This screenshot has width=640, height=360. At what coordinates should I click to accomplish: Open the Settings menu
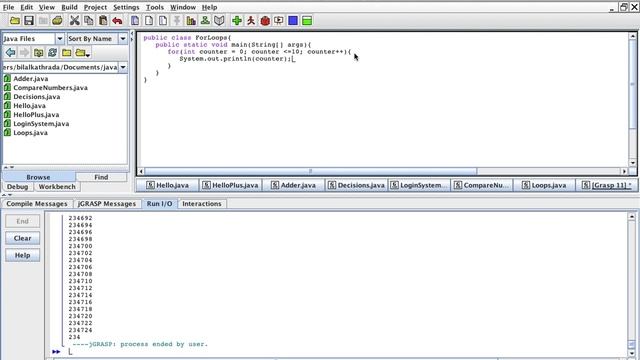(126, 7)
